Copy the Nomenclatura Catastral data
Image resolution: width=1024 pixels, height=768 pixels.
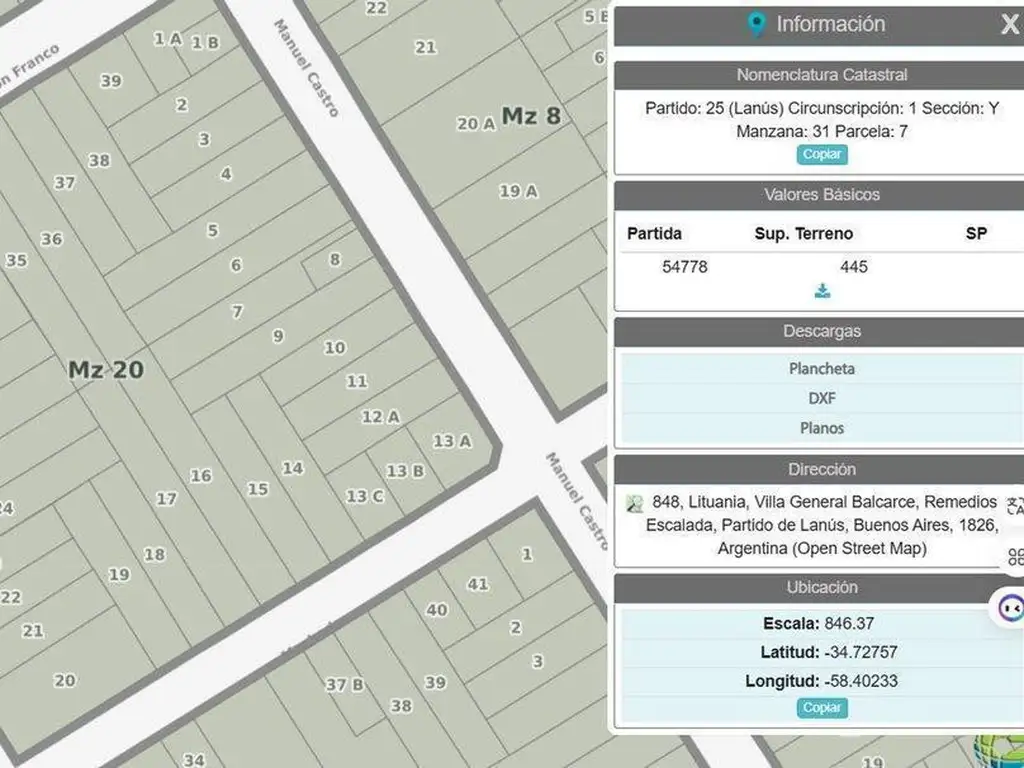822,155
